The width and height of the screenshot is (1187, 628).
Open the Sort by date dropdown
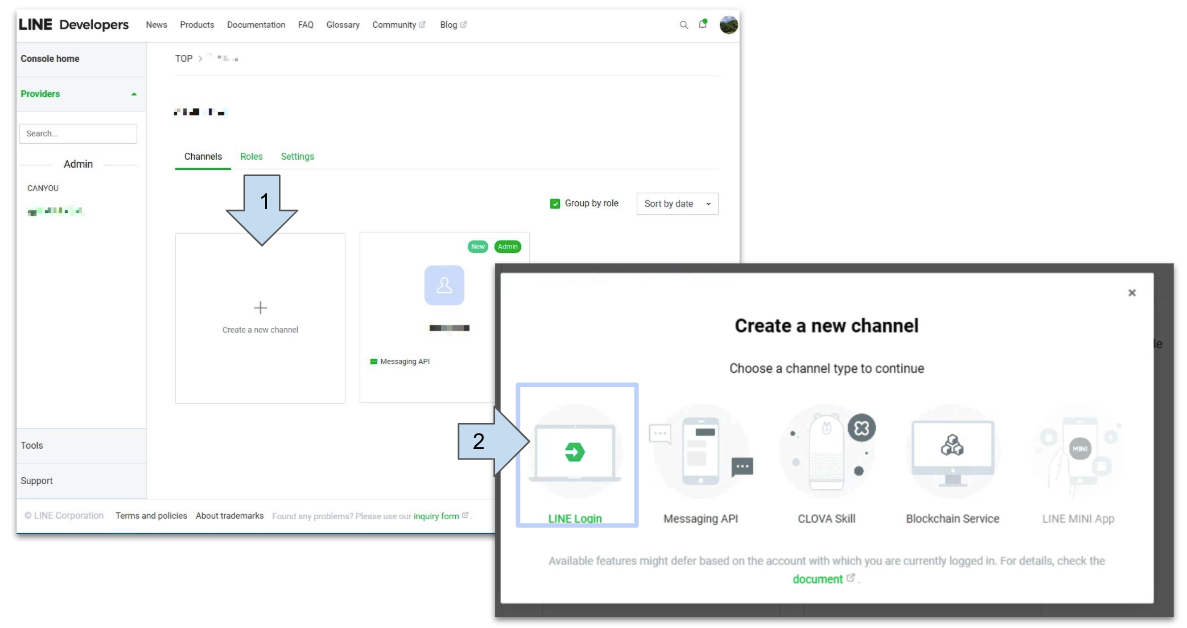(677, 204)
